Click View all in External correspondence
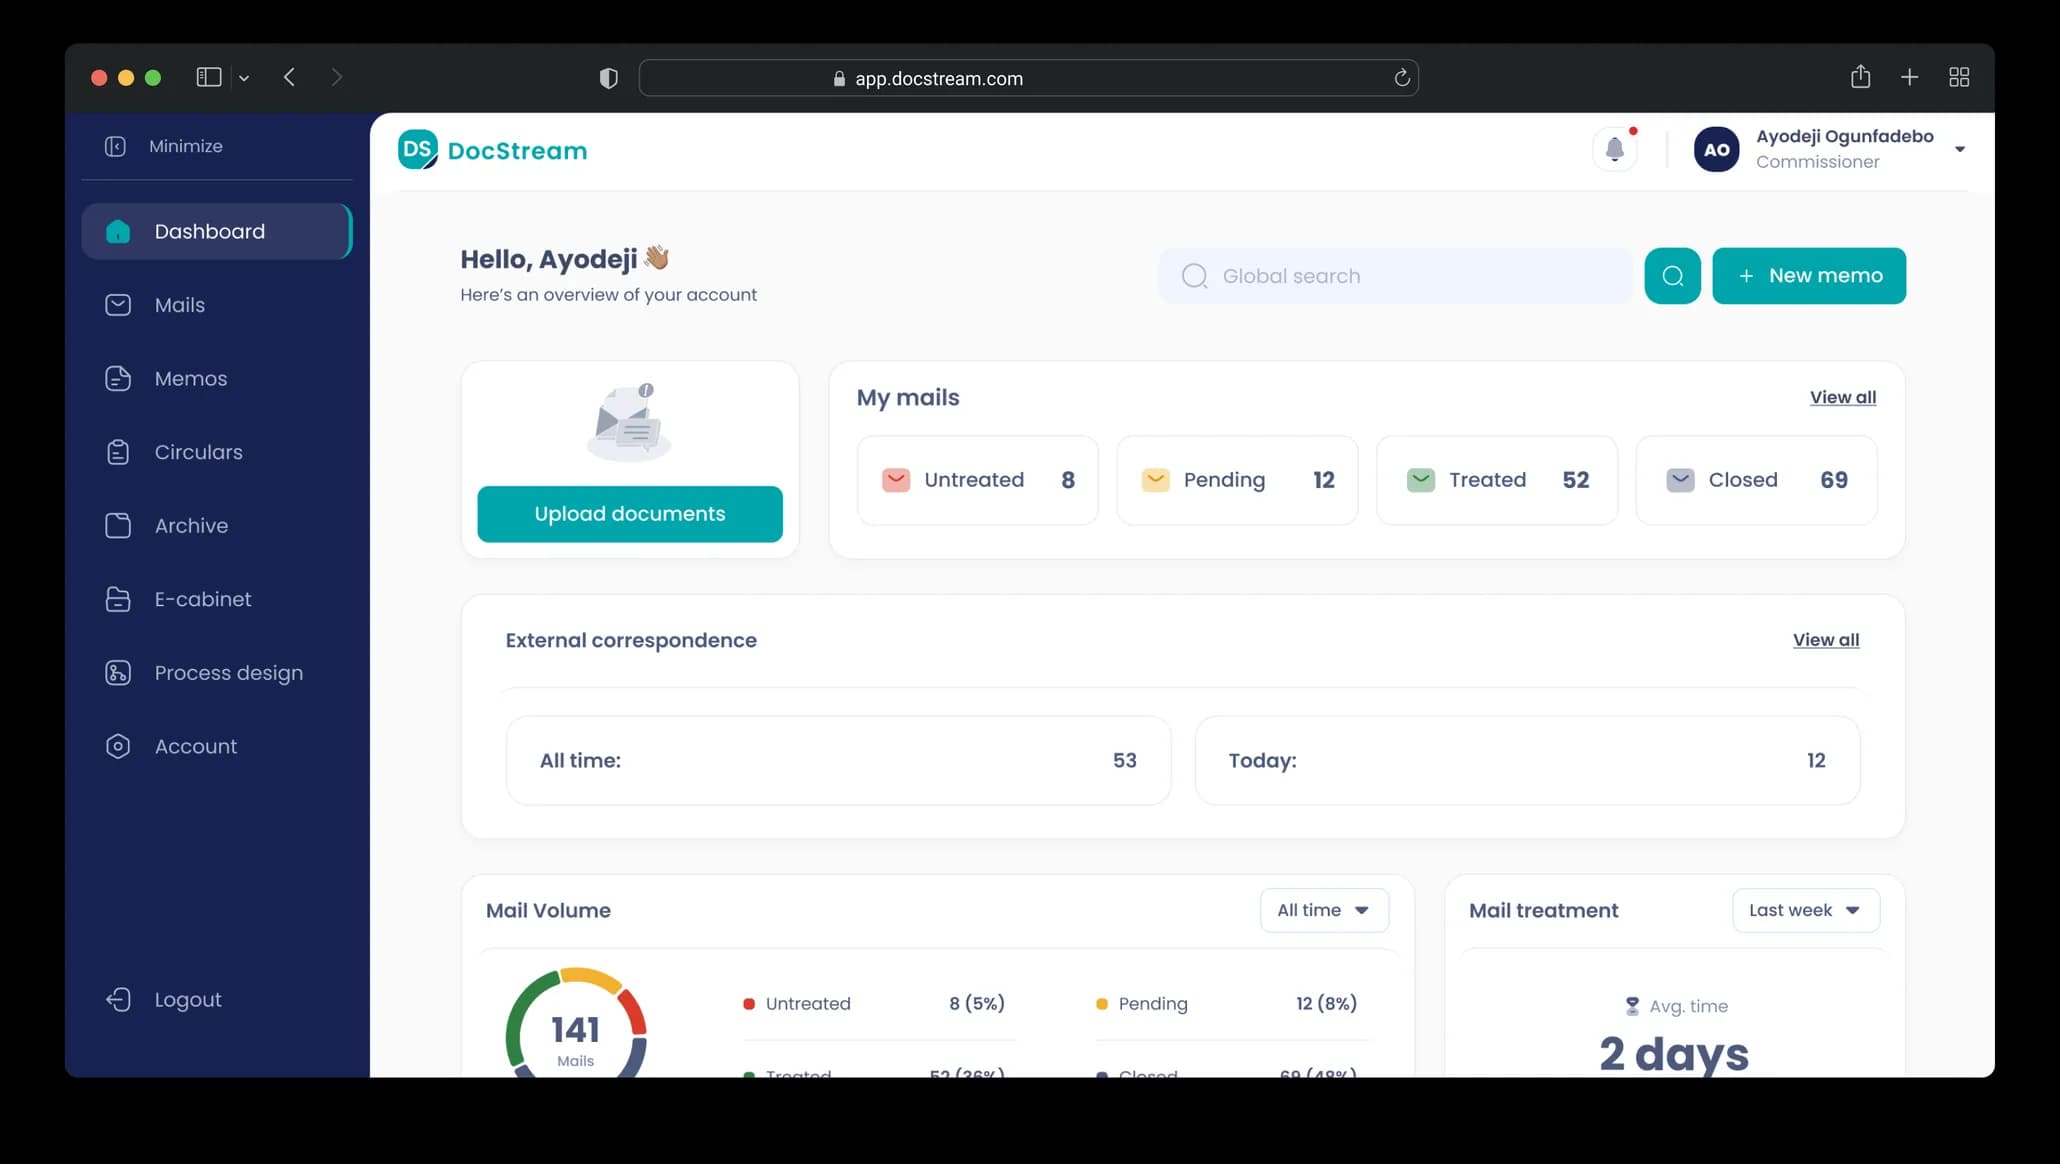This screenshot has width=2060, height=1164. pyautogui.click(x=1825, y=640)
